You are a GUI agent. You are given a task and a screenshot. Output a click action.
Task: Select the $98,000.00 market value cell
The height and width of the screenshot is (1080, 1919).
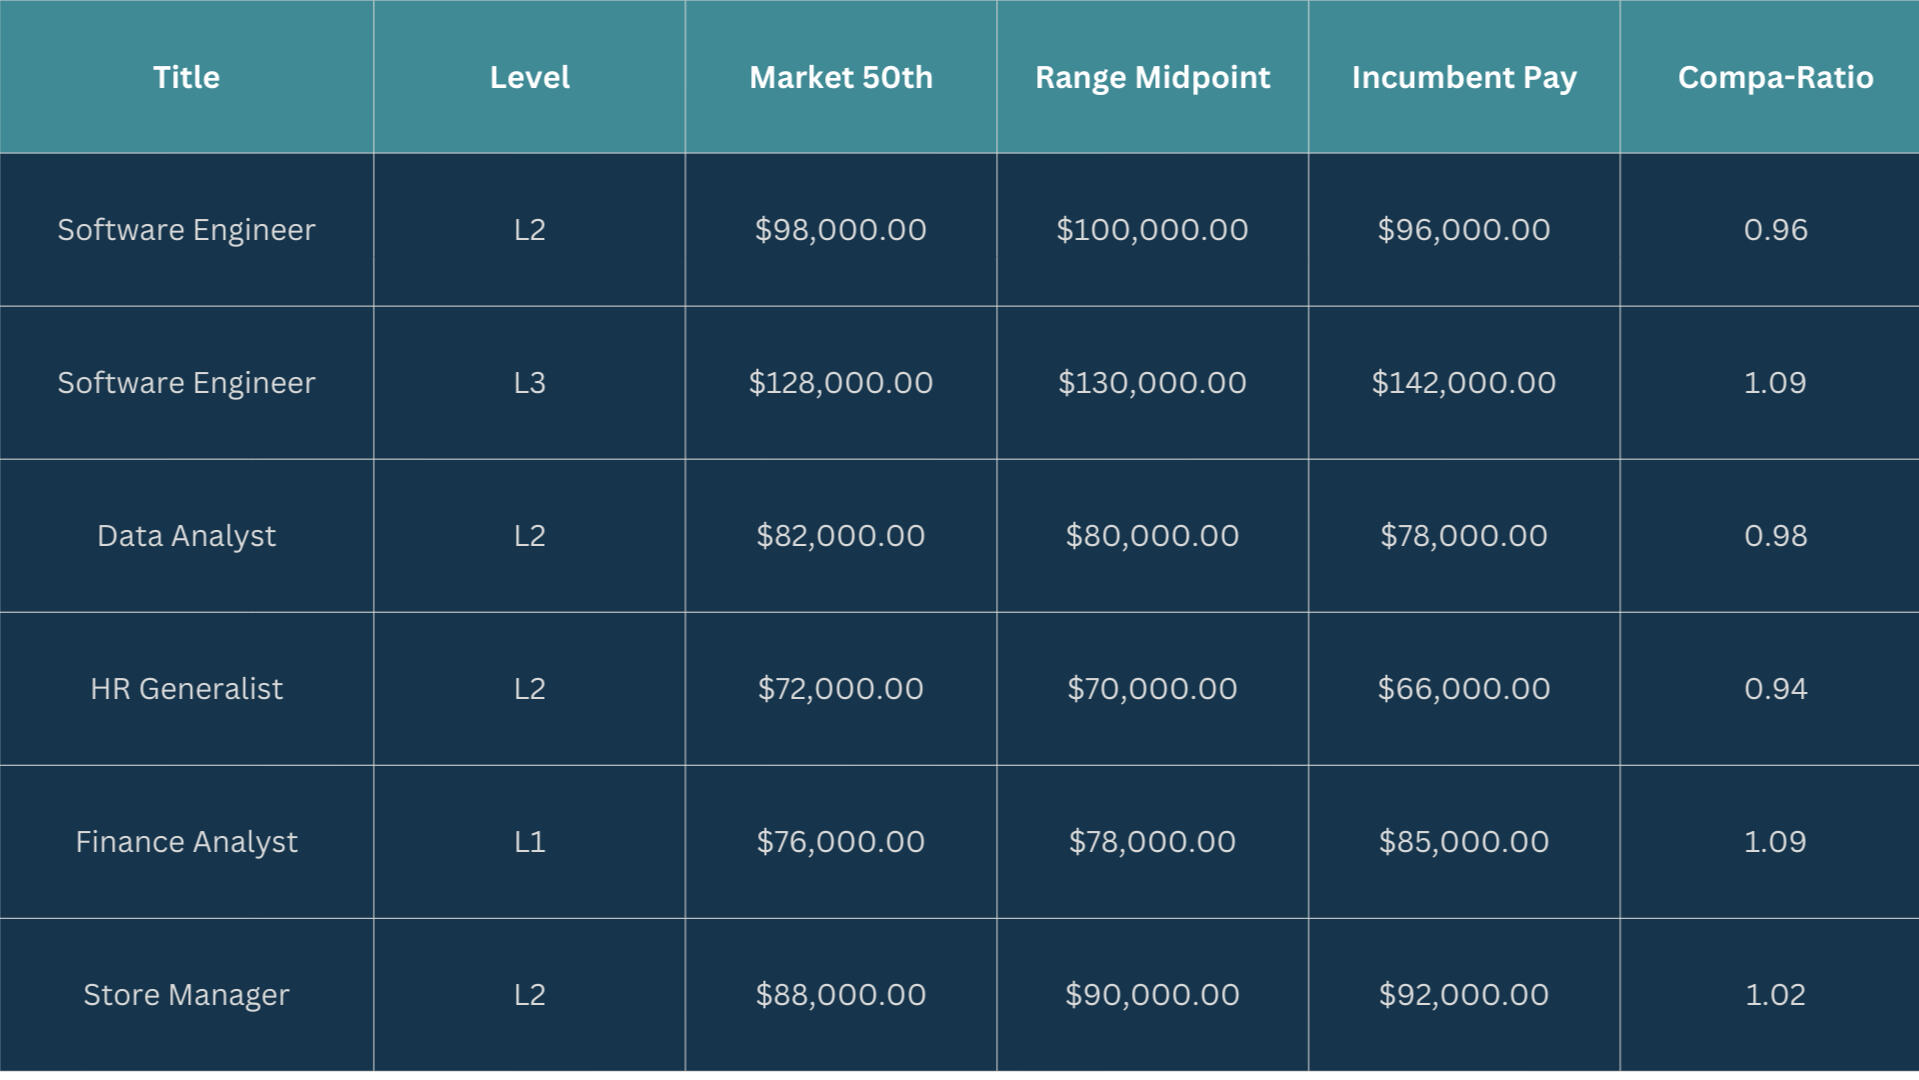[x=840, y=230]
